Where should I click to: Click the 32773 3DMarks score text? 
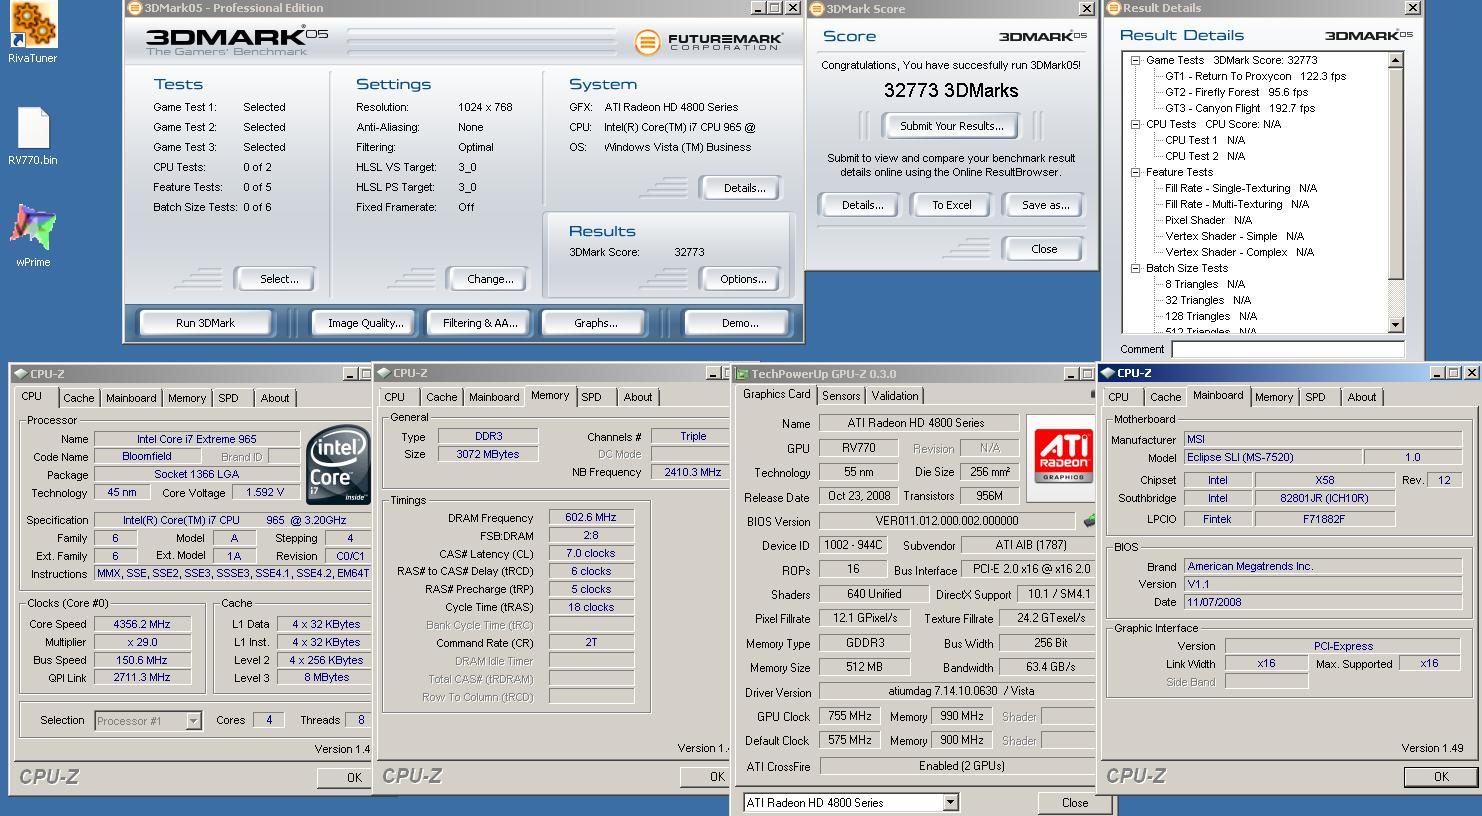(951, 90)
